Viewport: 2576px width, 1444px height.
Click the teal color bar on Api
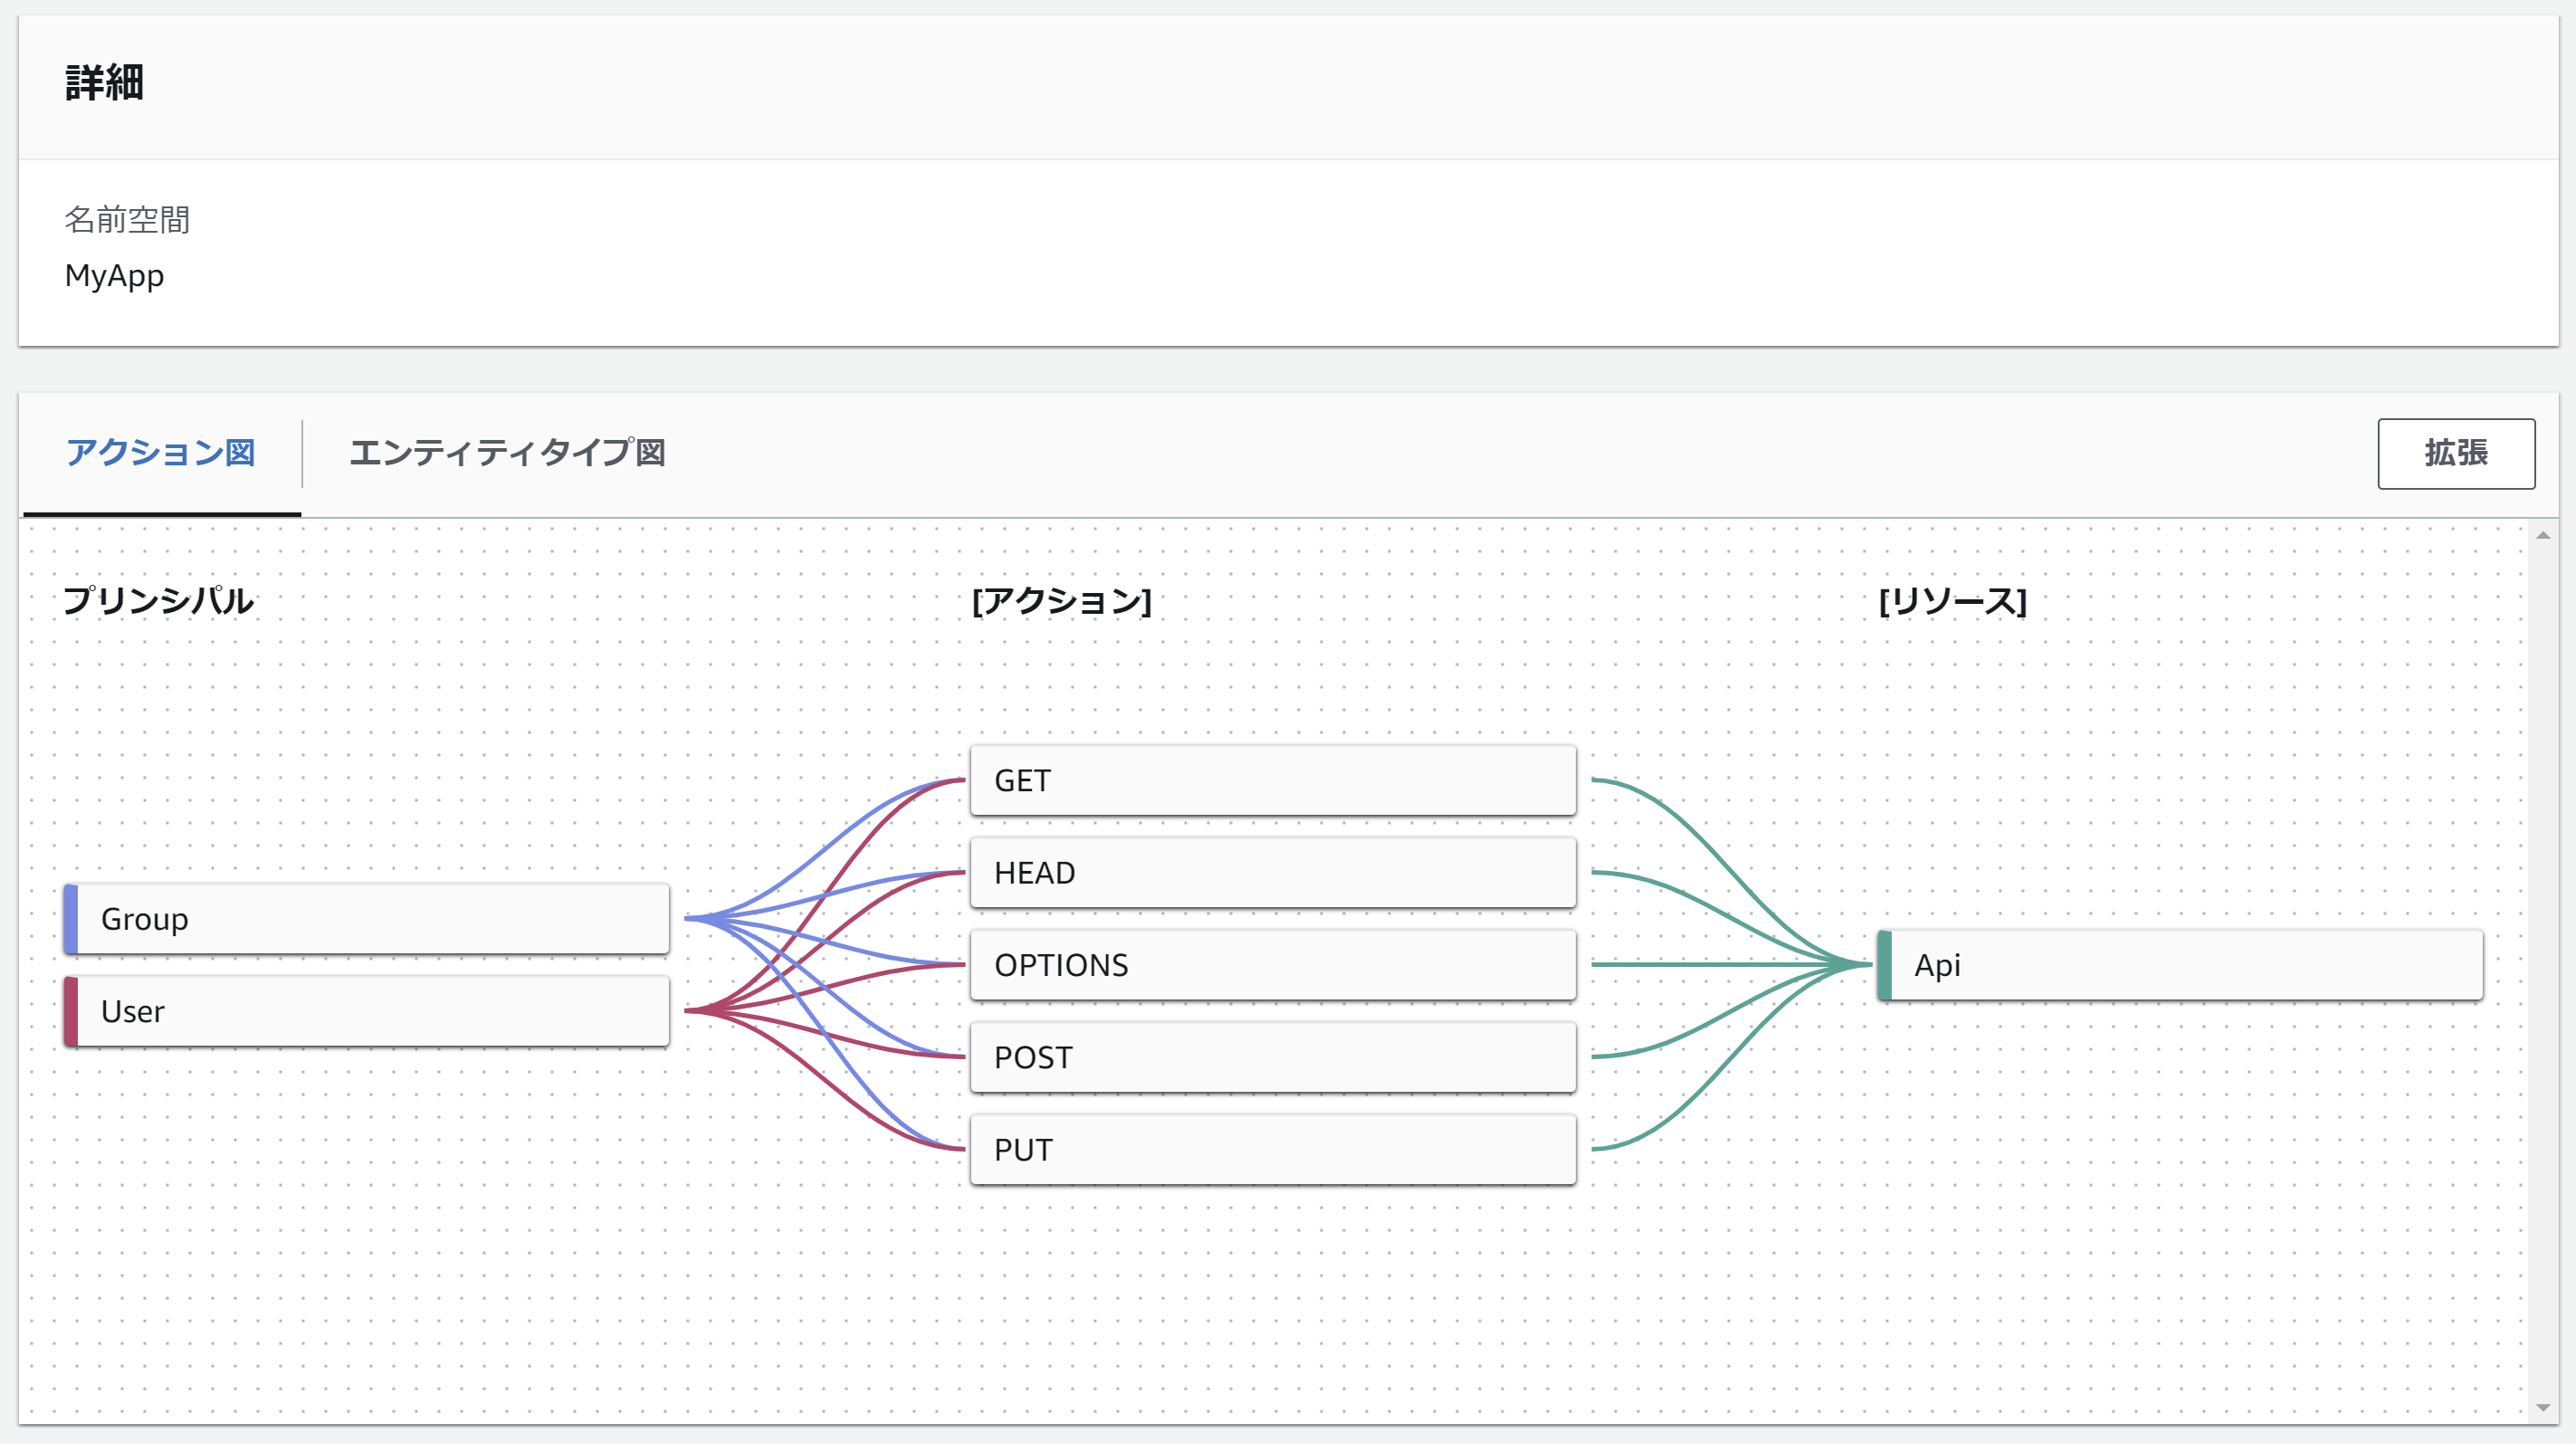[1884, 965]
